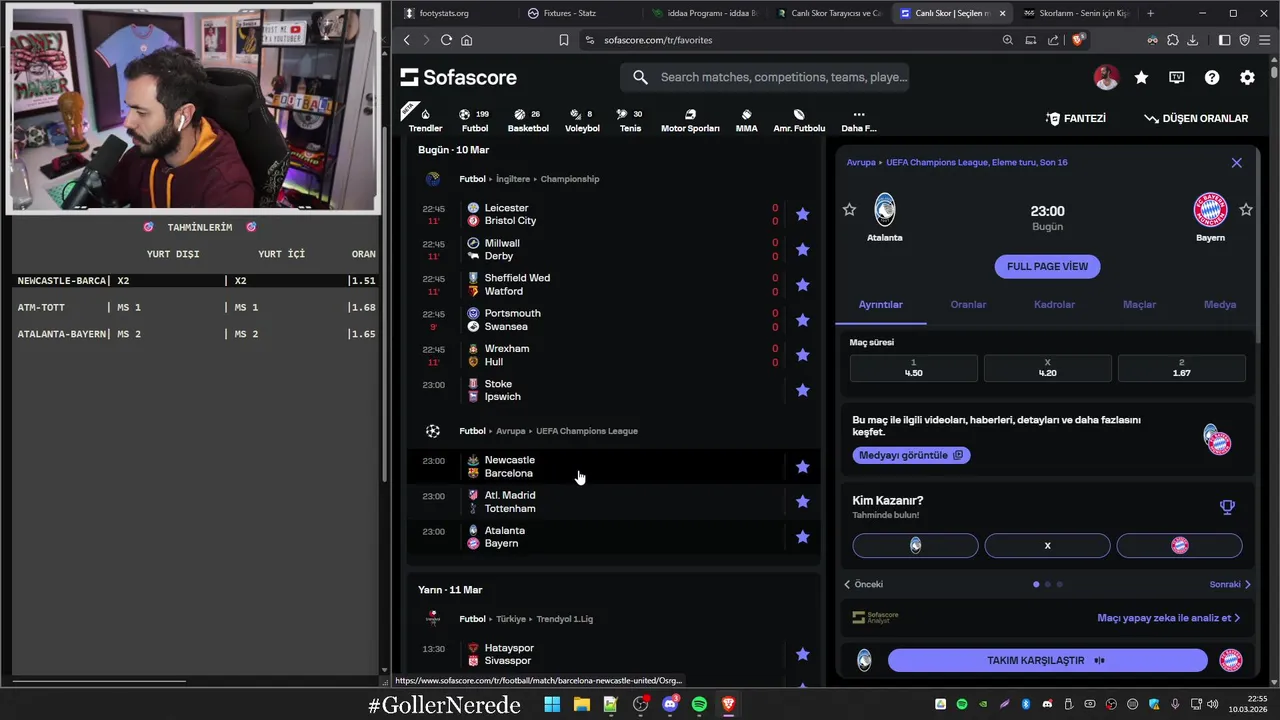Screen dimensions: 1280x720
Task: Unfavorite the Stoke vs Ipswich match
Action: [802, 390]
